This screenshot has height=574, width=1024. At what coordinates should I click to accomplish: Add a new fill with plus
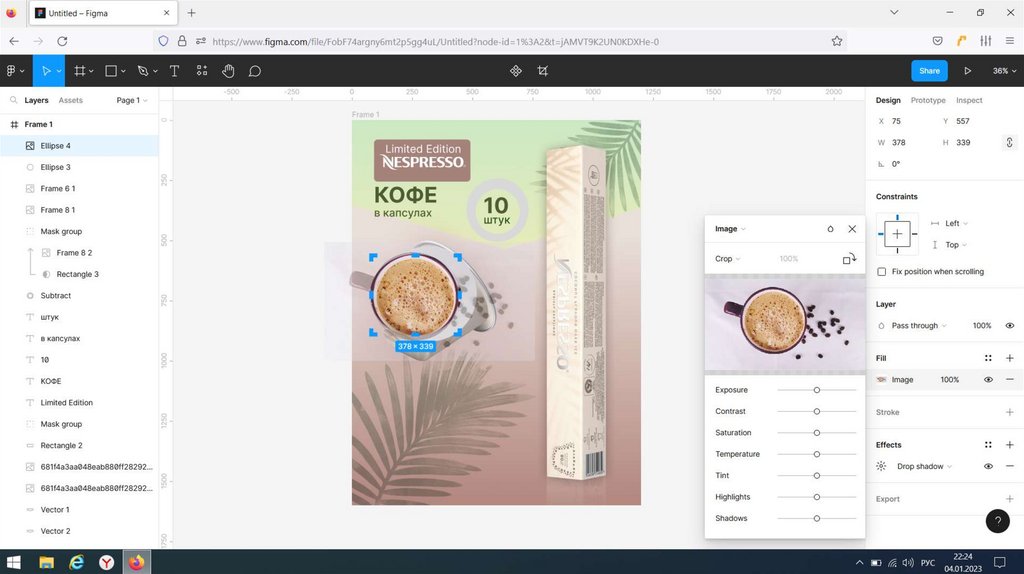(1010, 358)
